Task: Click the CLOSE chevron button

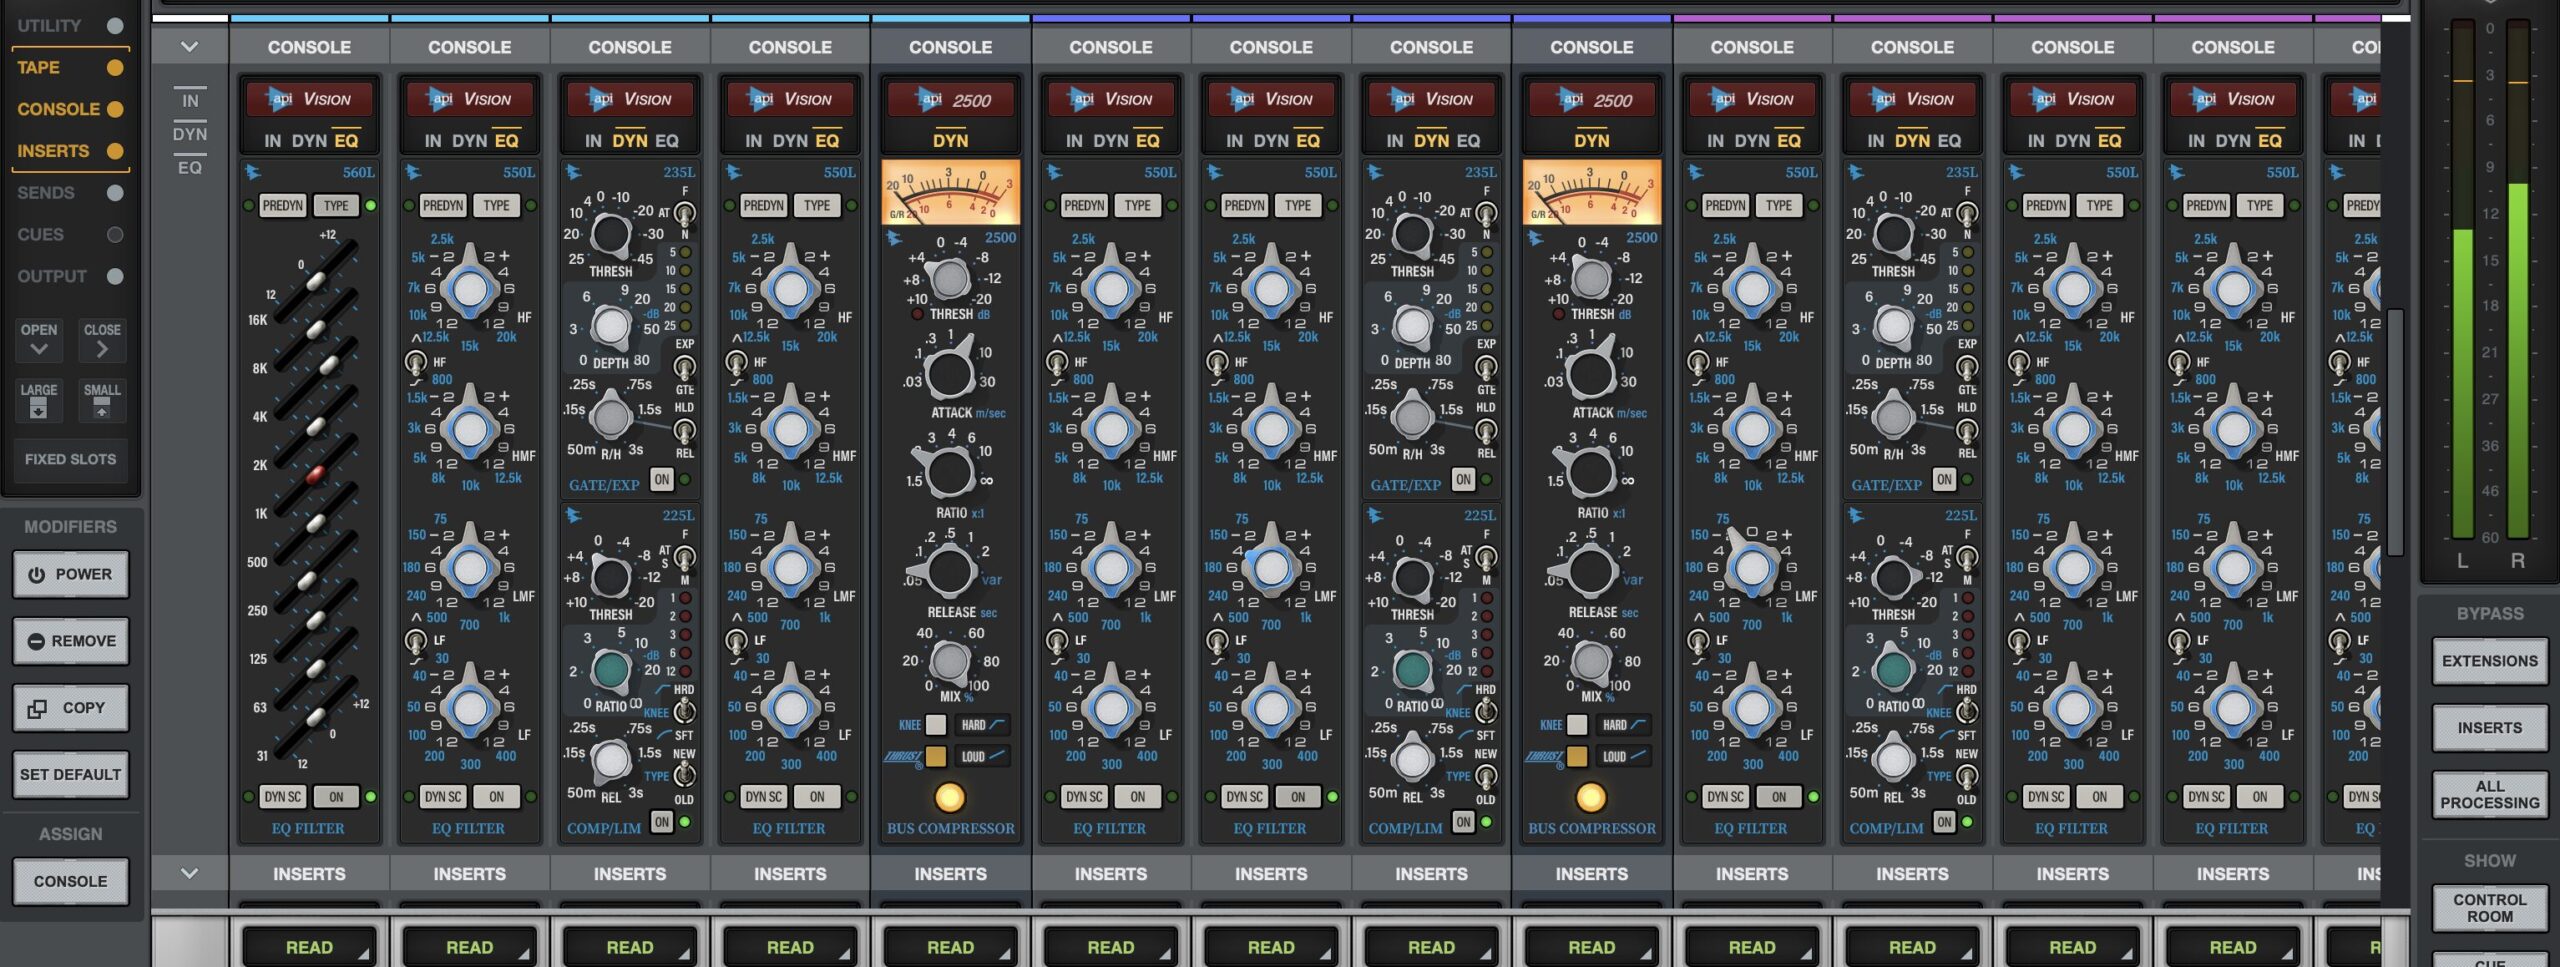Action: tap(101, 340)
